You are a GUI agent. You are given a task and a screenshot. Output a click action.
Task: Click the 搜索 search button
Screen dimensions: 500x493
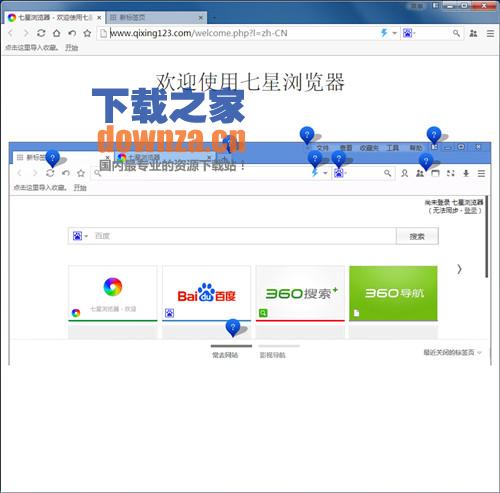pyautogui.click(x=417, y=236)
